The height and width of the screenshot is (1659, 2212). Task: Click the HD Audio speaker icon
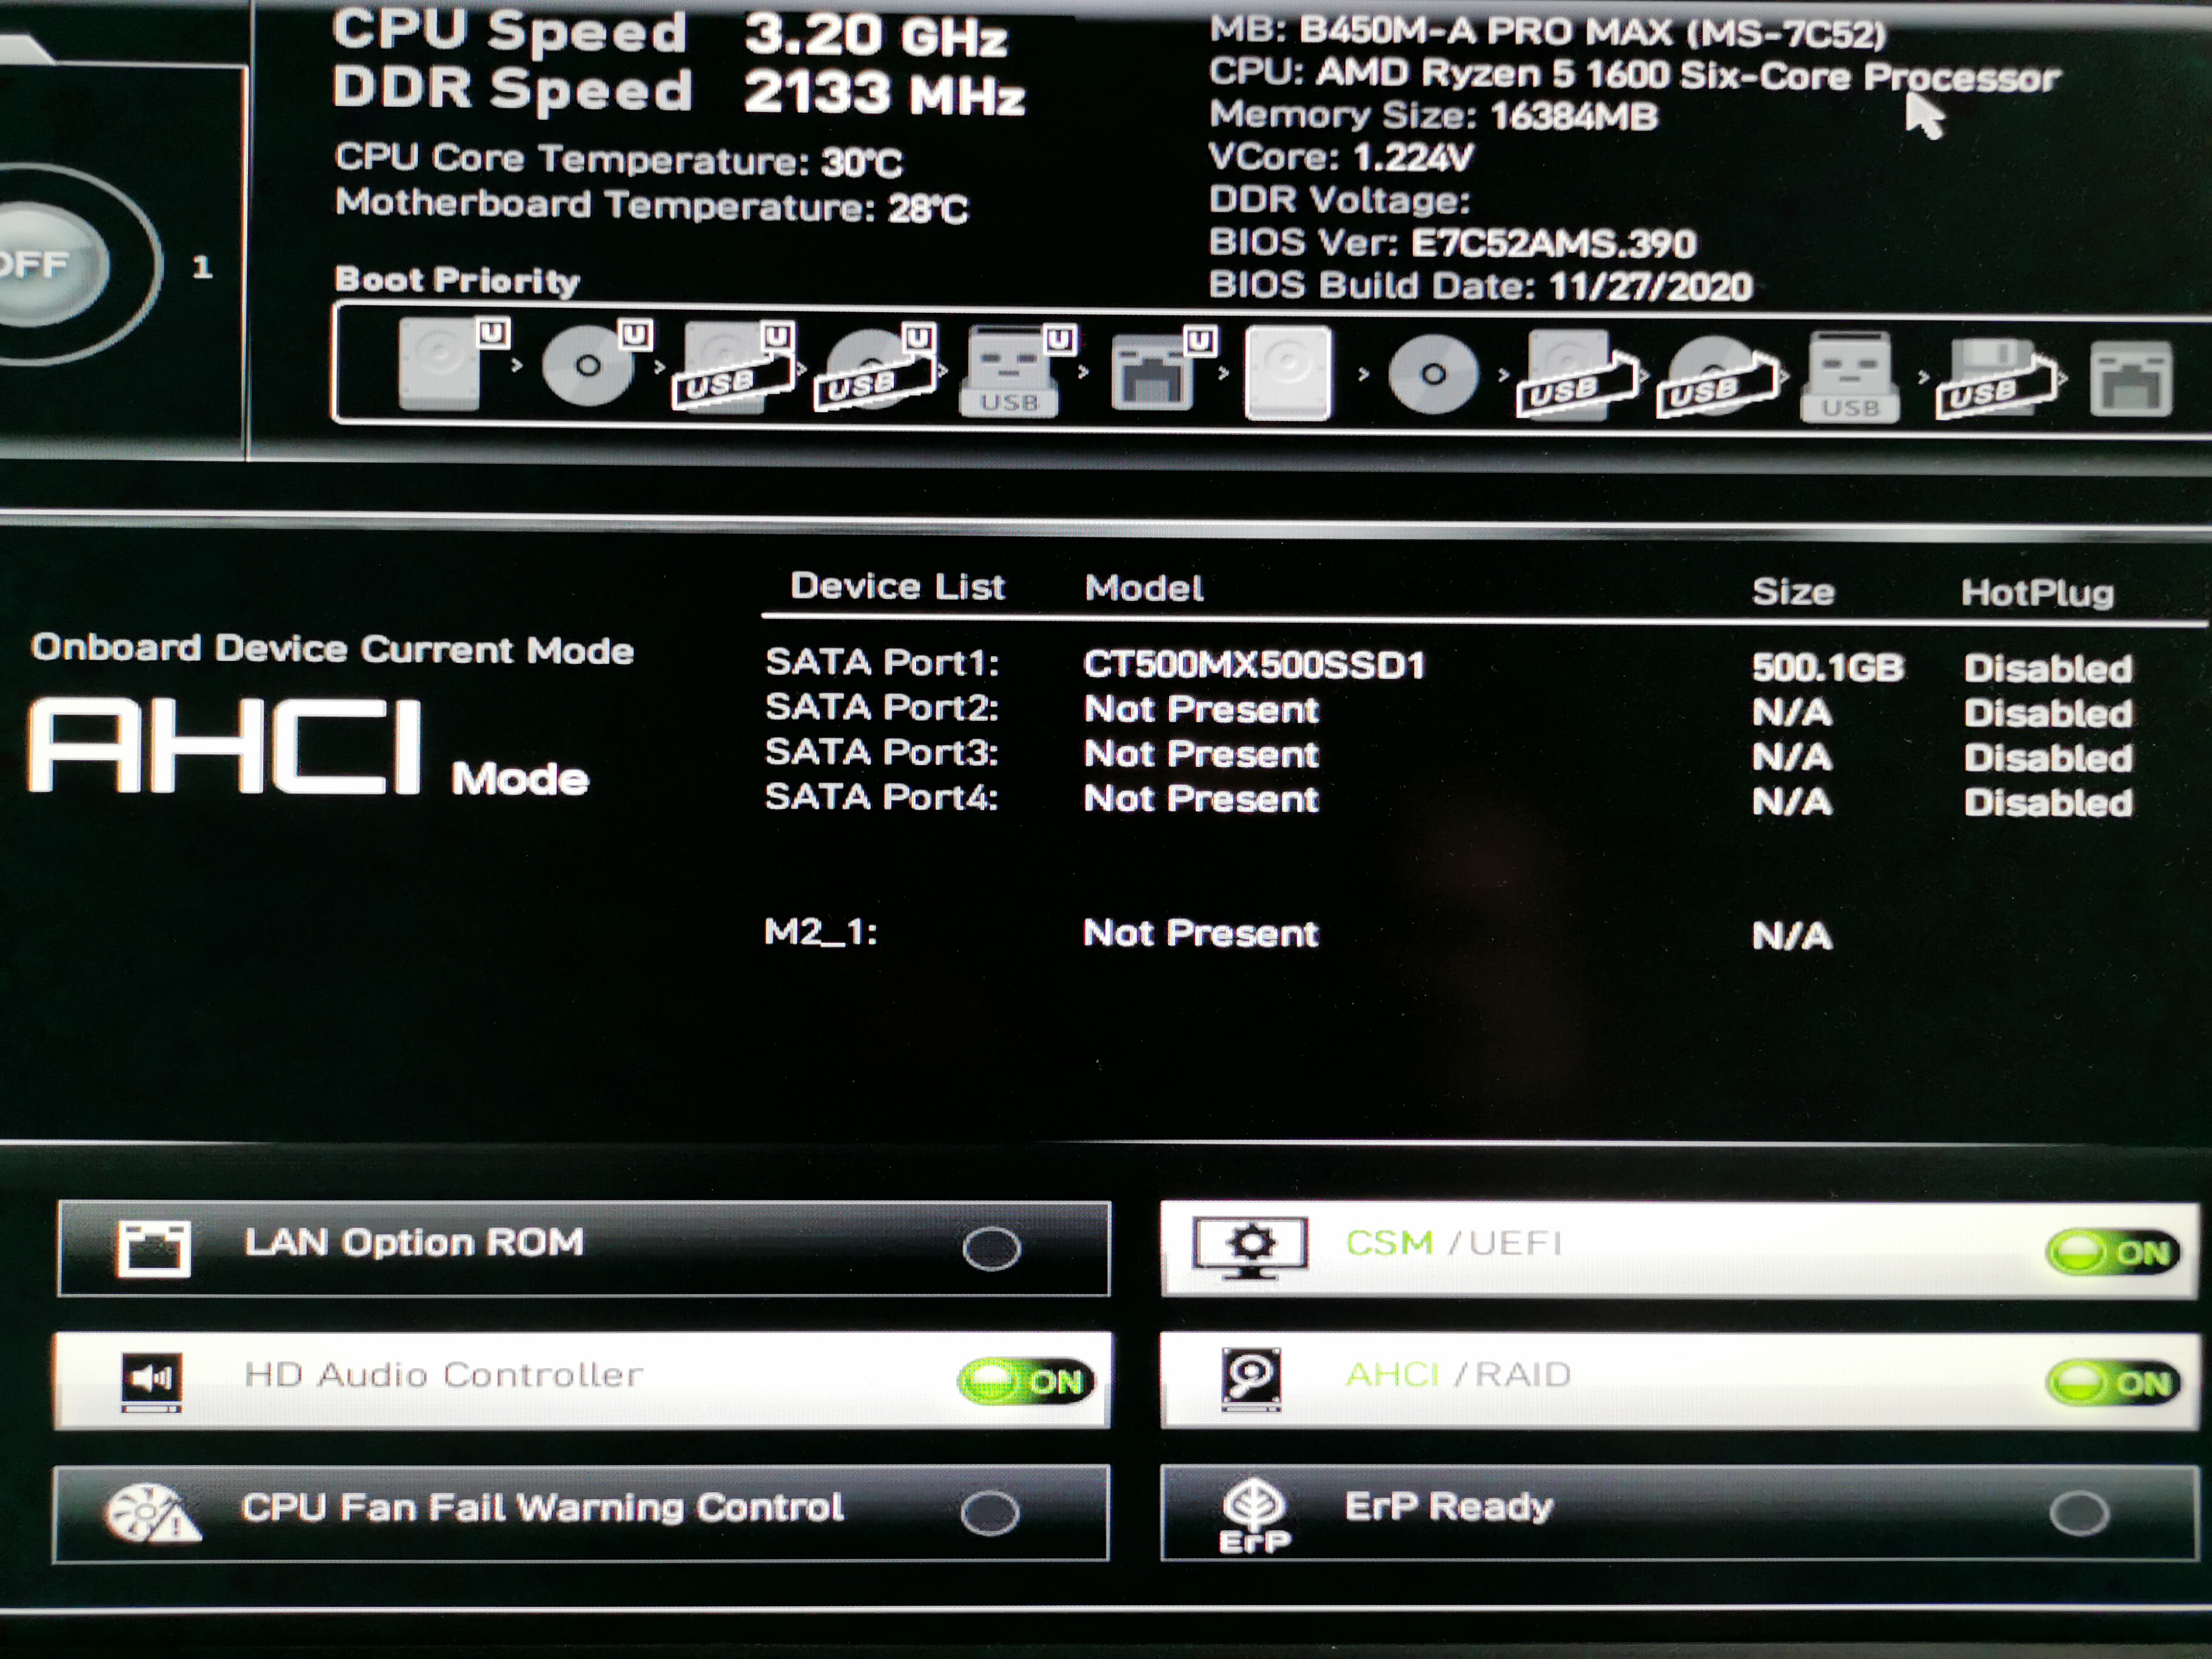tap(151, 1380)
